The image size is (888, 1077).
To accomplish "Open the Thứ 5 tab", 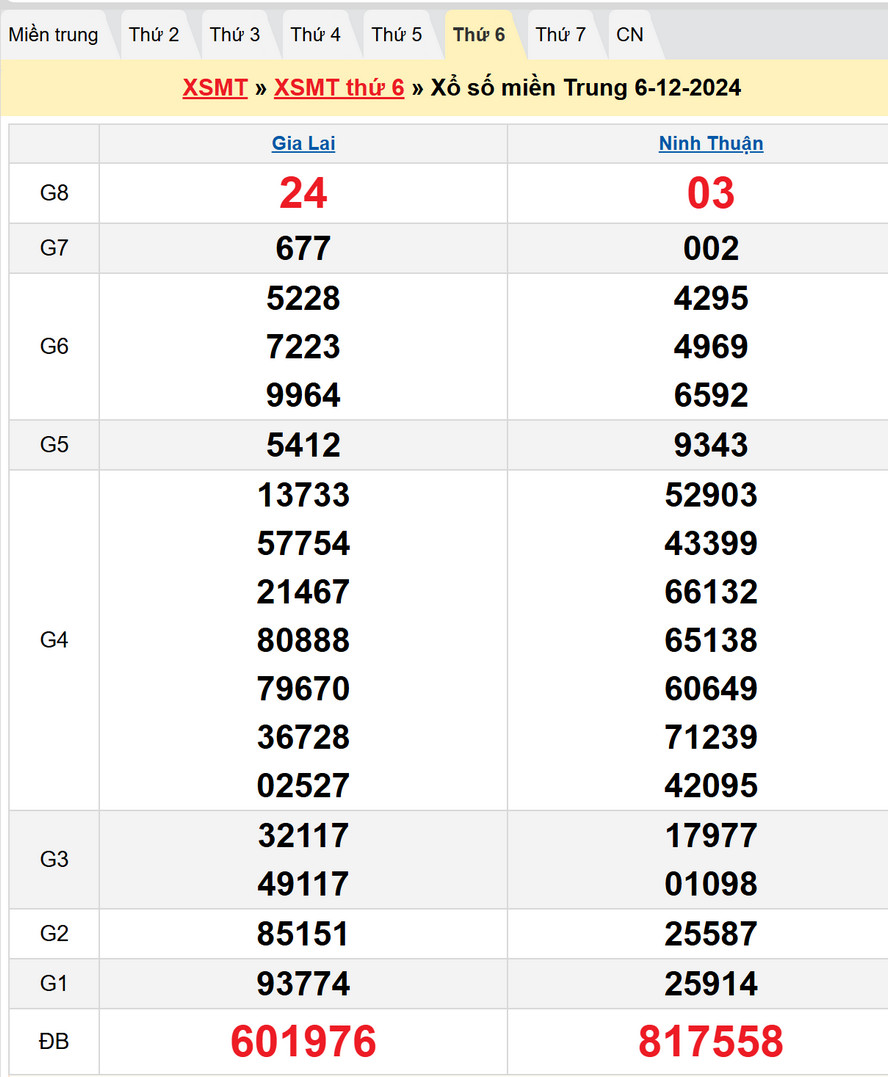I will (x=397, y=35).
